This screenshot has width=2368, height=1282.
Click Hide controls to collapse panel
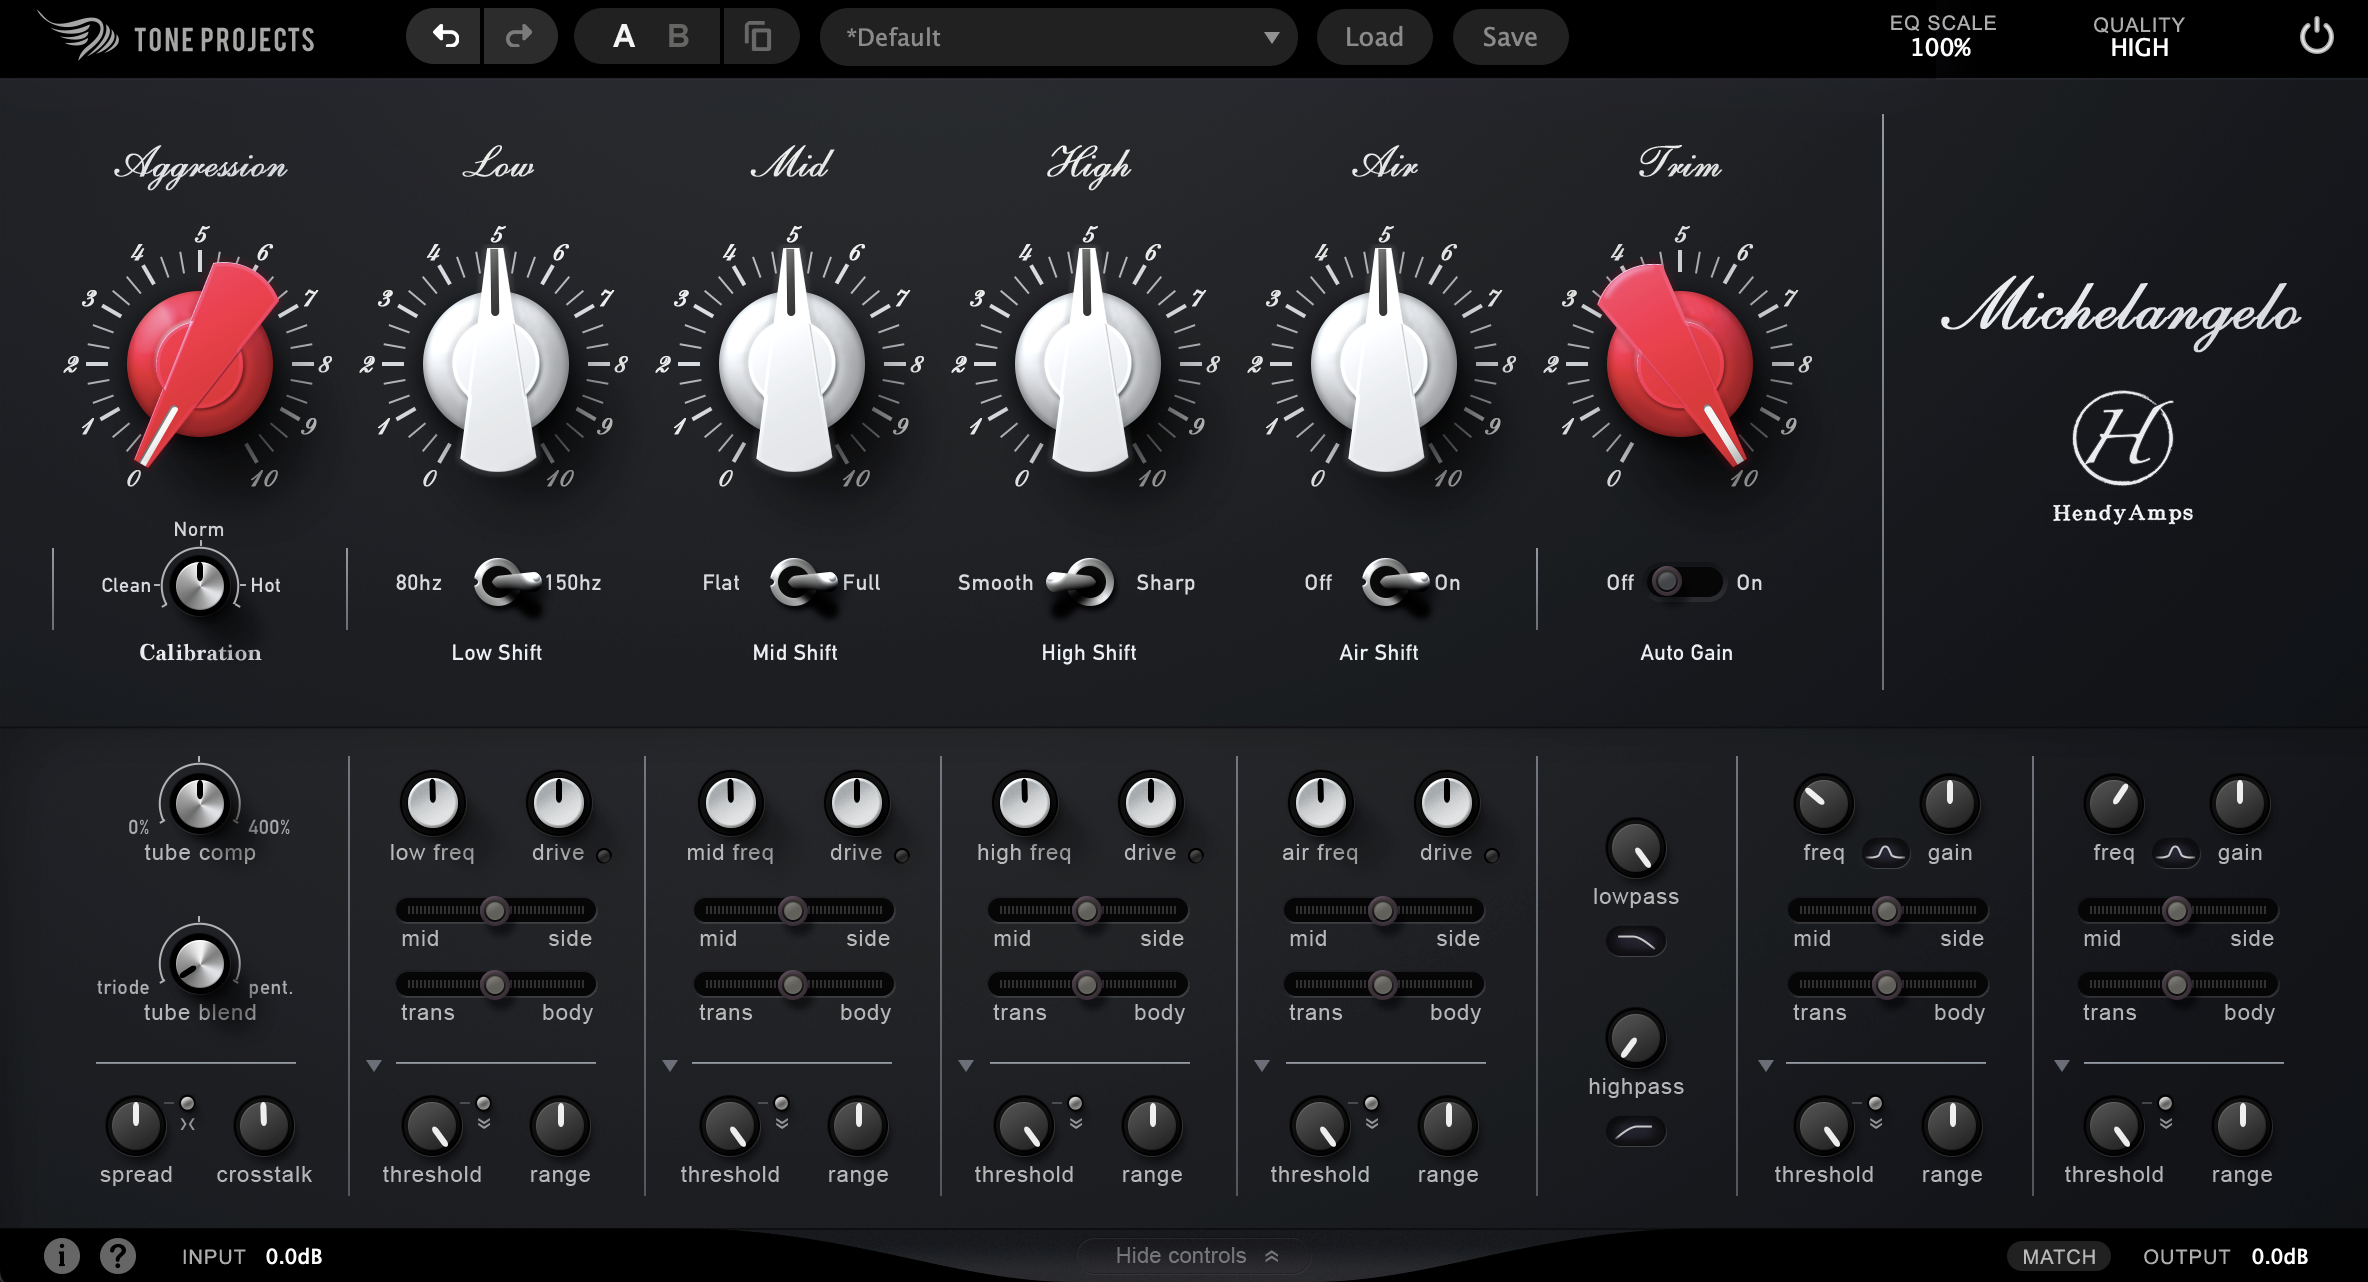[x=1196, y=1255]
